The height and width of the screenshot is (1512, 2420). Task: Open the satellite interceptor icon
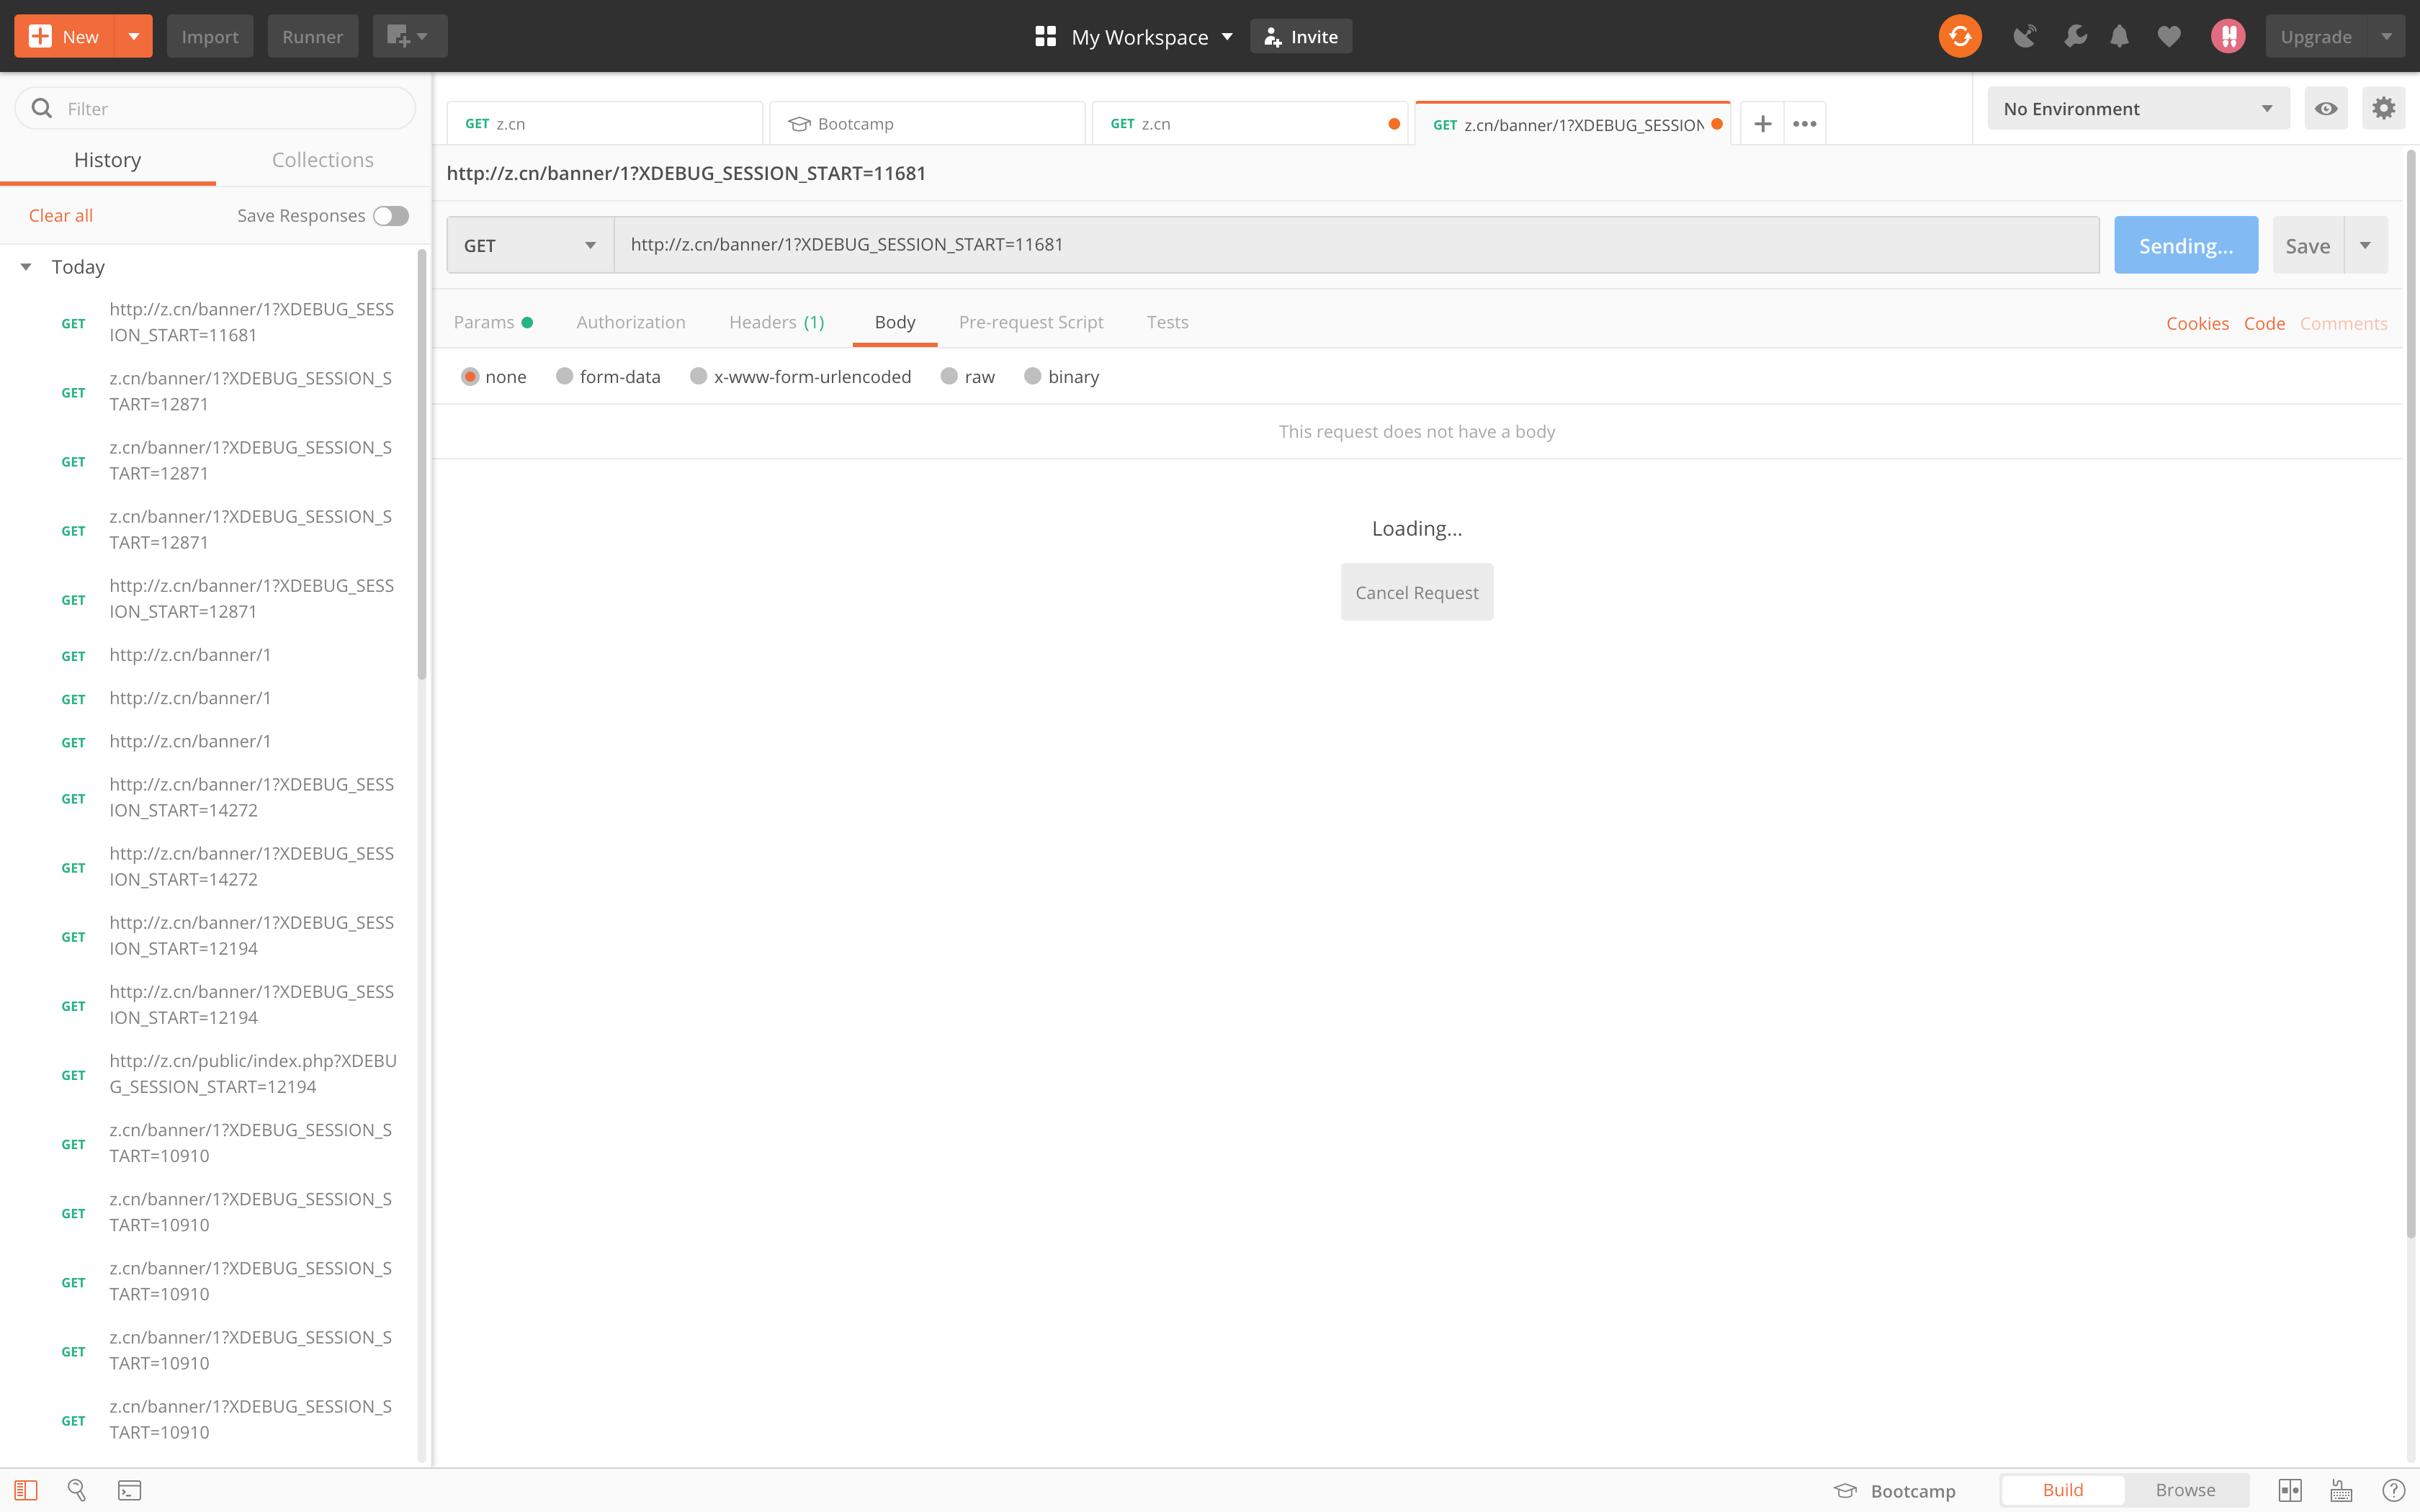click(2024, 37)
